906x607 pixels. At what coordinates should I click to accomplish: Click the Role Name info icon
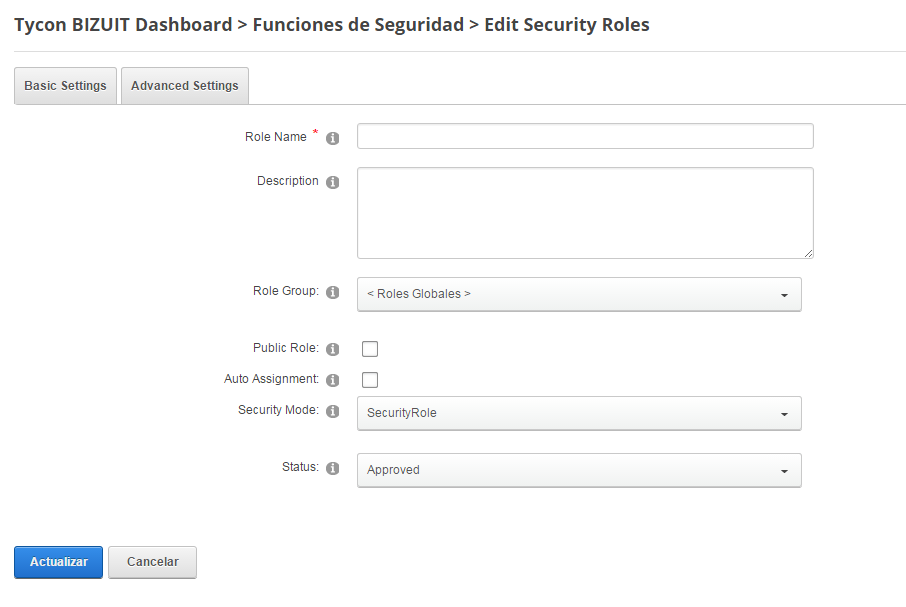[x=332, y=138]
